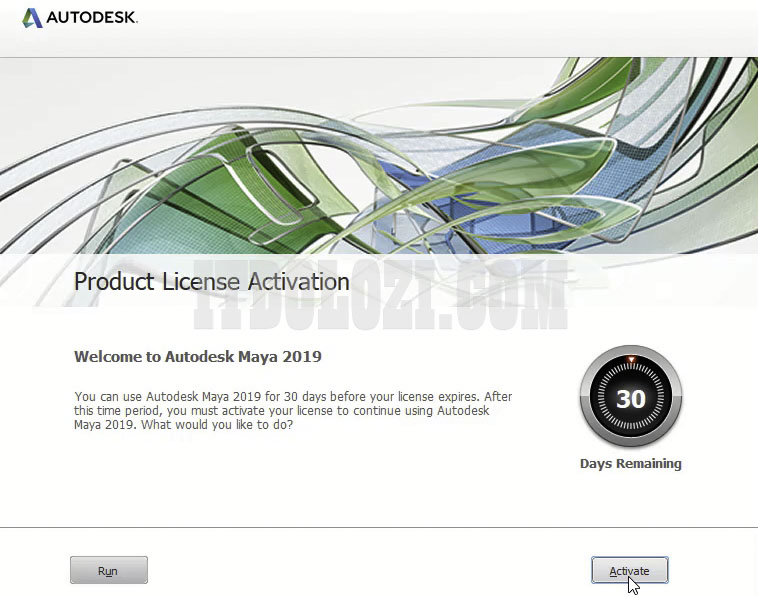Click the AUTODESK wordmark text
The height and width of the screenshot is (596, 758).
92,18
